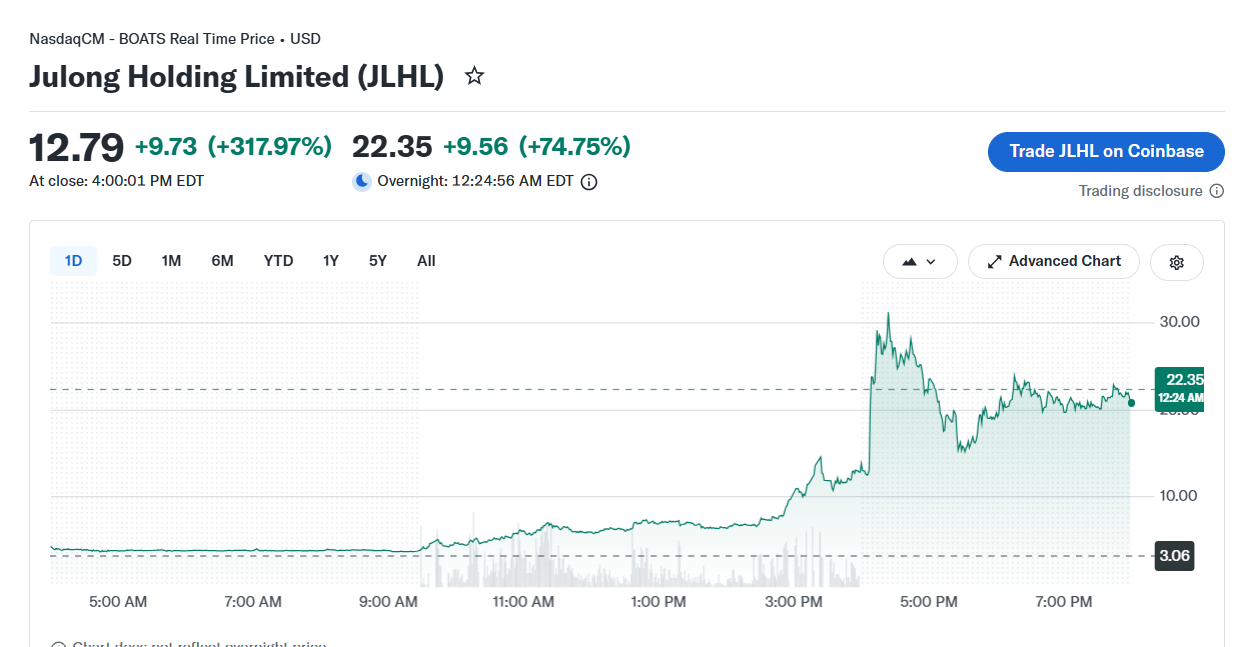
Task: Expand the chart type dropdown chevron
Action: pos(931,262)
